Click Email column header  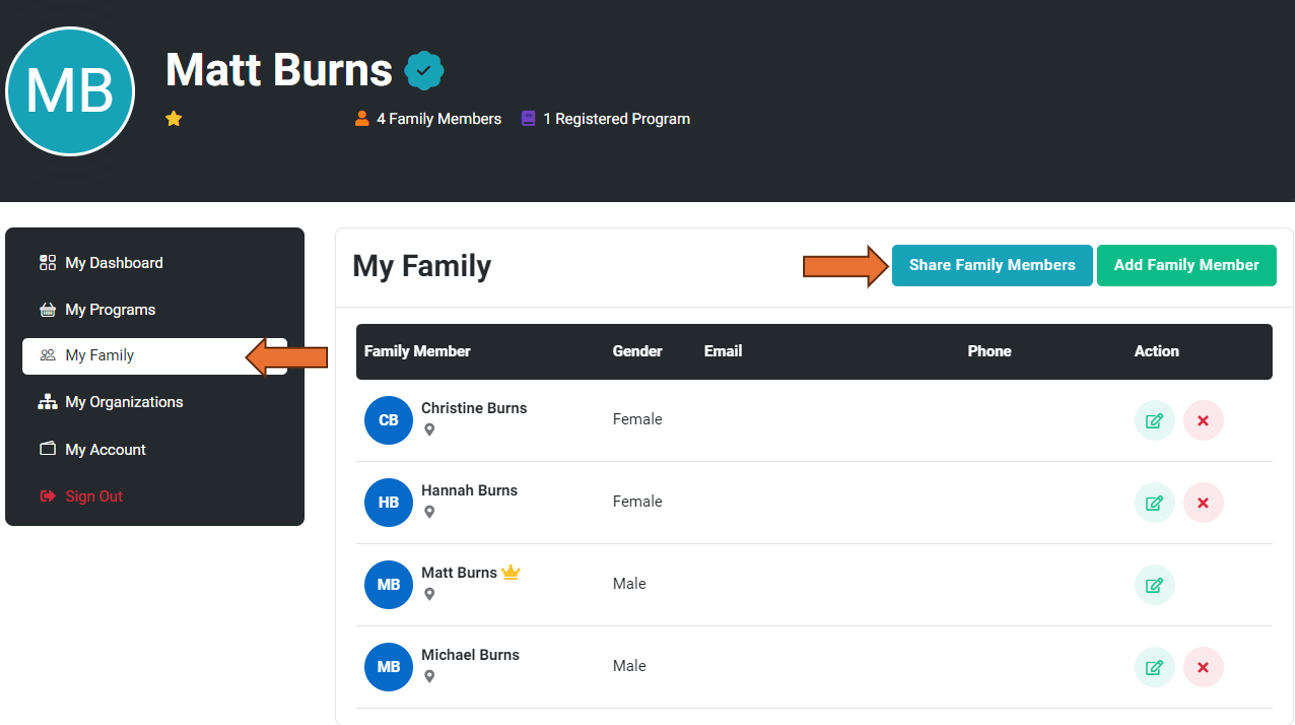(x=723, y=351)
